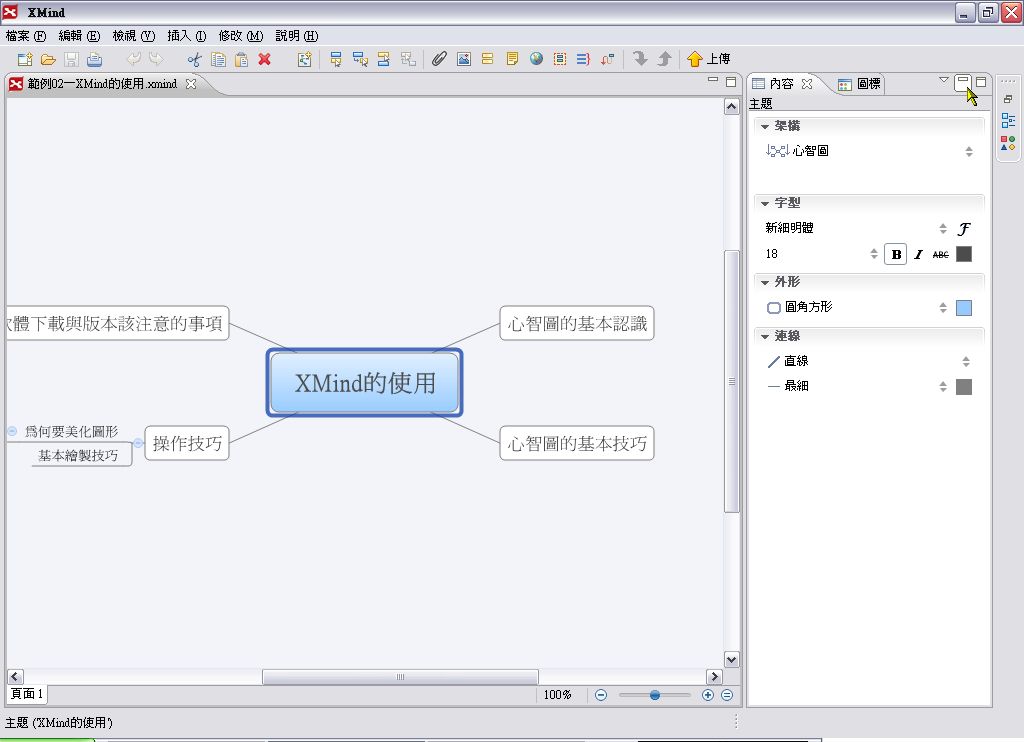Pick the gray line color swatch
Screen dimensions: 1024x742
(x=963, y=387)
